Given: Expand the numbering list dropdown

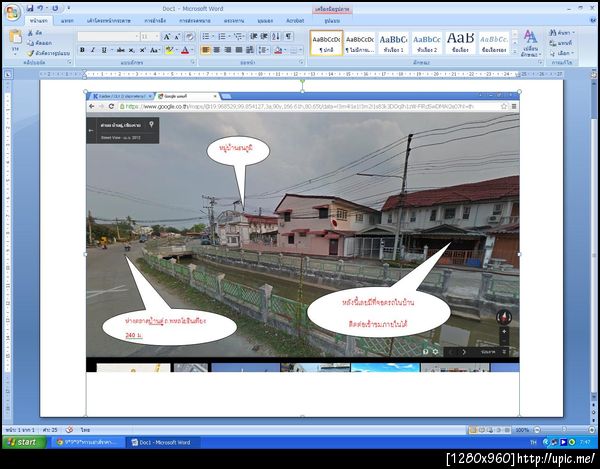Looking at the screenshot, I should (x=229, y=37).
